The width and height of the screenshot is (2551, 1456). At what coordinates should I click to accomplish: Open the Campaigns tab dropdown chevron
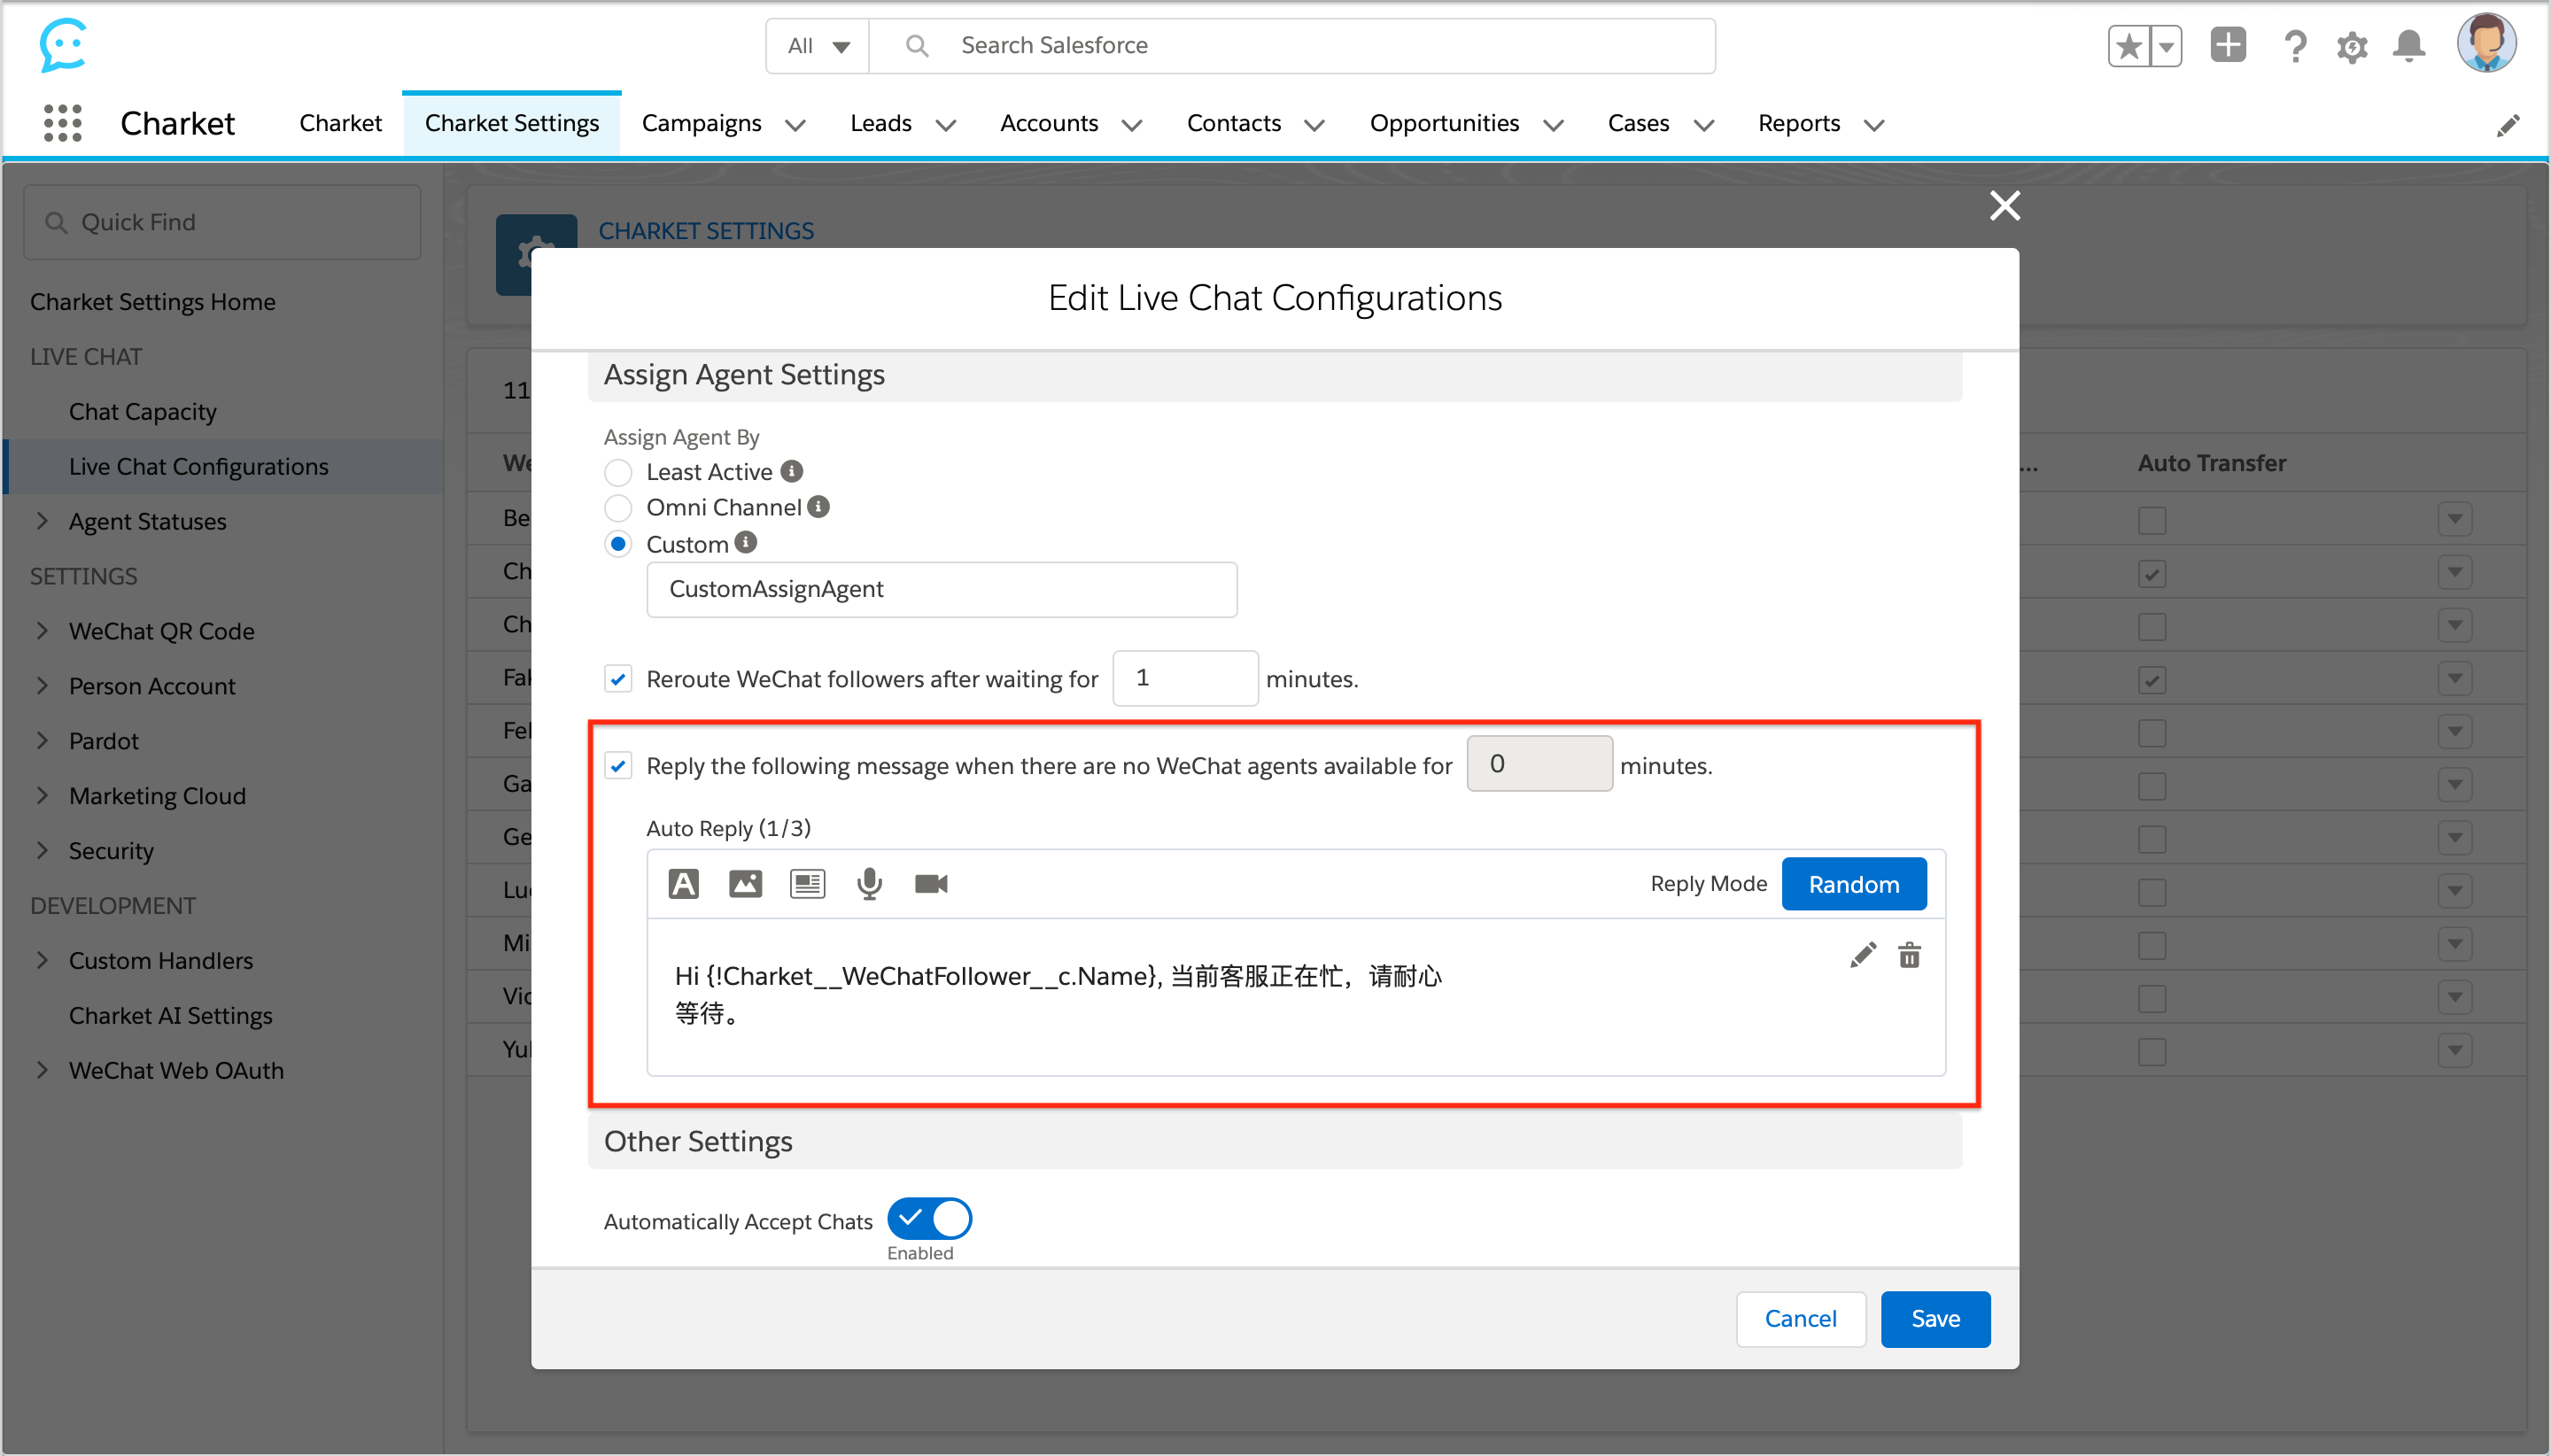[796, 125]
